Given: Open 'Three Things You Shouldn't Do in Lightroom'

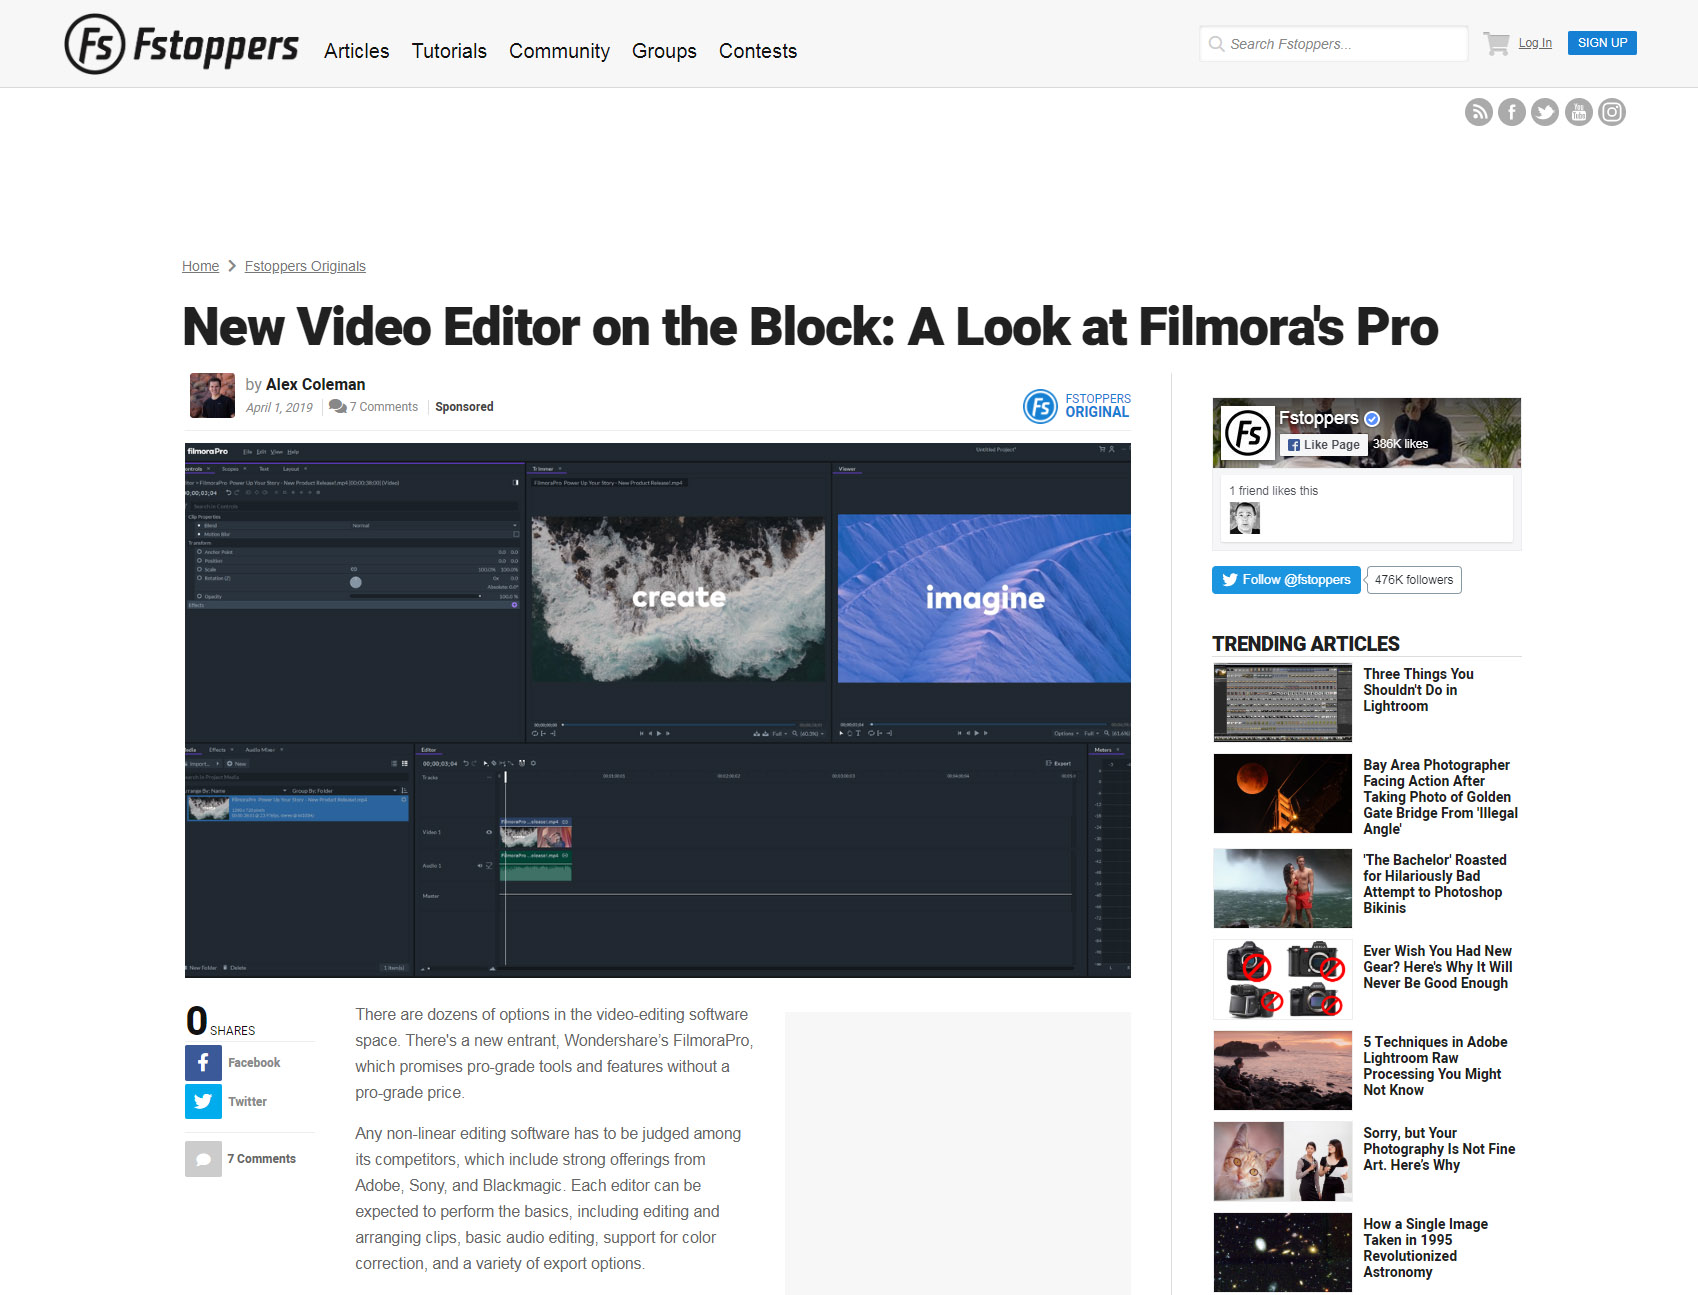Looking at the screenshot, I should pyautogui.click(x=1418, y=690).
